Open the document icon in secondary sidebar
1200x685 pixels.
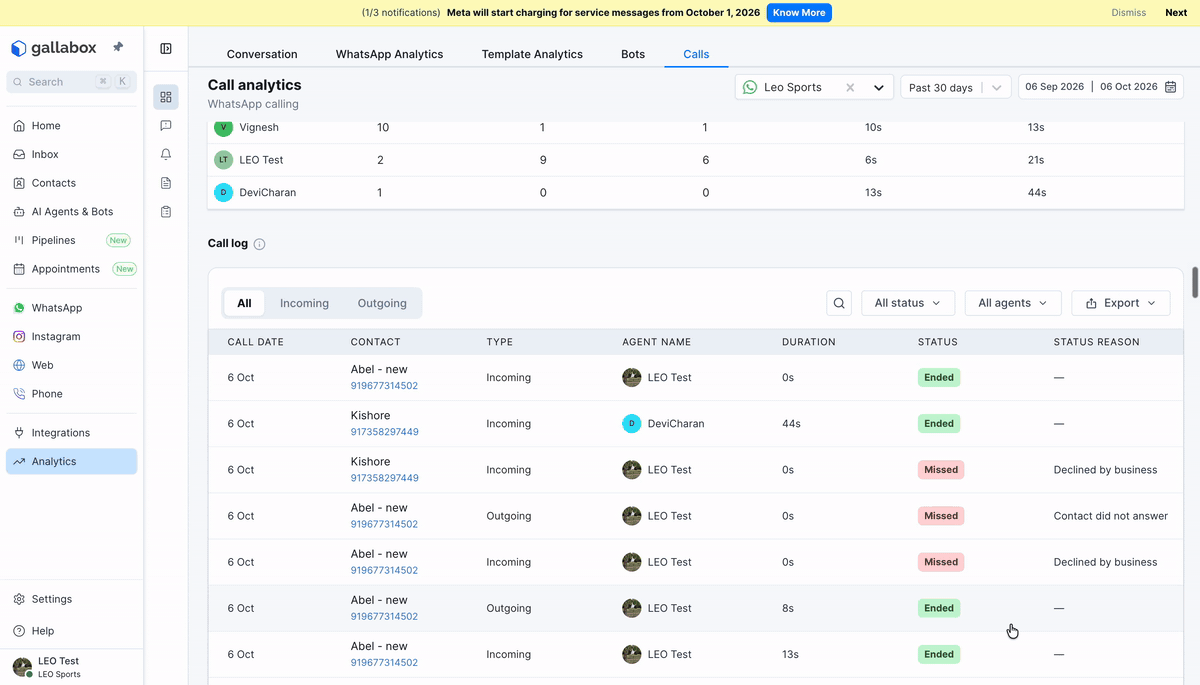click(166, 183)
